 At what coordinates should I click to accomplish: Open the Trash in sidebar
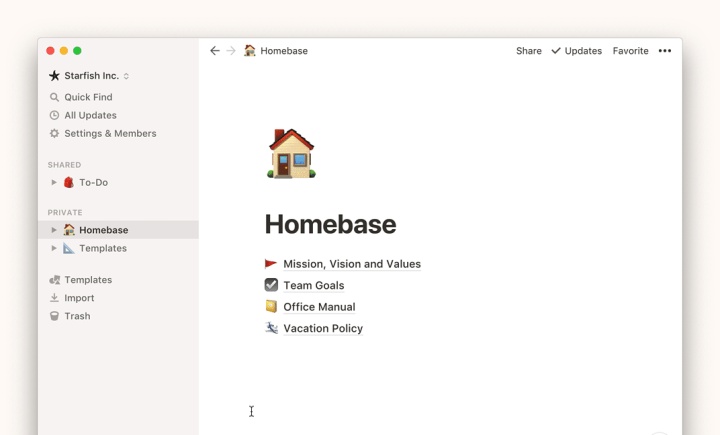click(77, 316)
